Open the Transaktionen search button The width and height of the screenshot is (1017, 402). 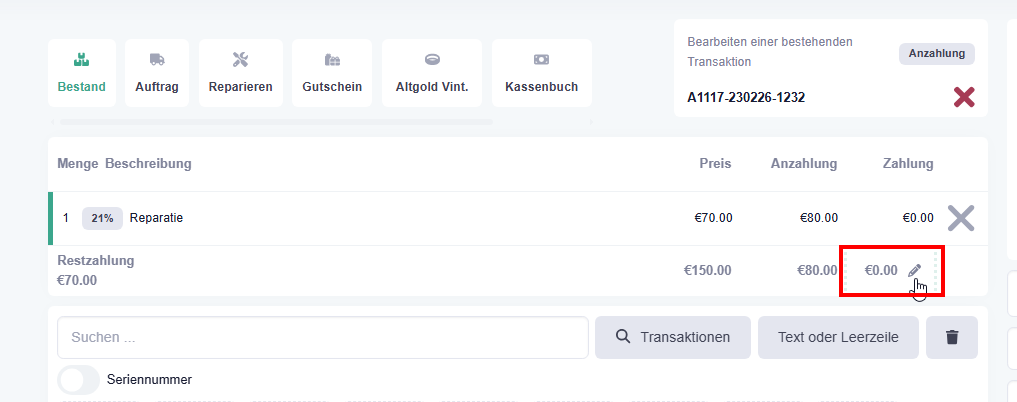pos(672,337)
